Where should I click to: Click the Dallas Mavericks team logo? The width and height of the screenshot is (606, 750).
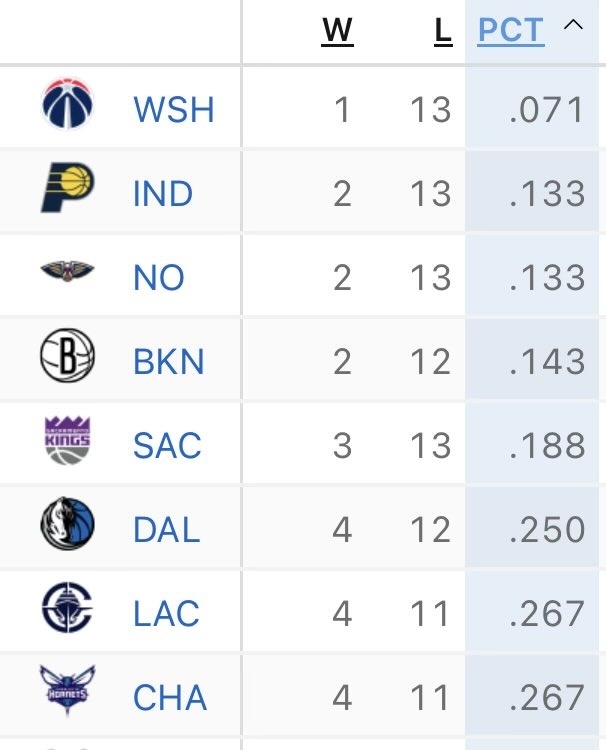click(x=67, y=525)
